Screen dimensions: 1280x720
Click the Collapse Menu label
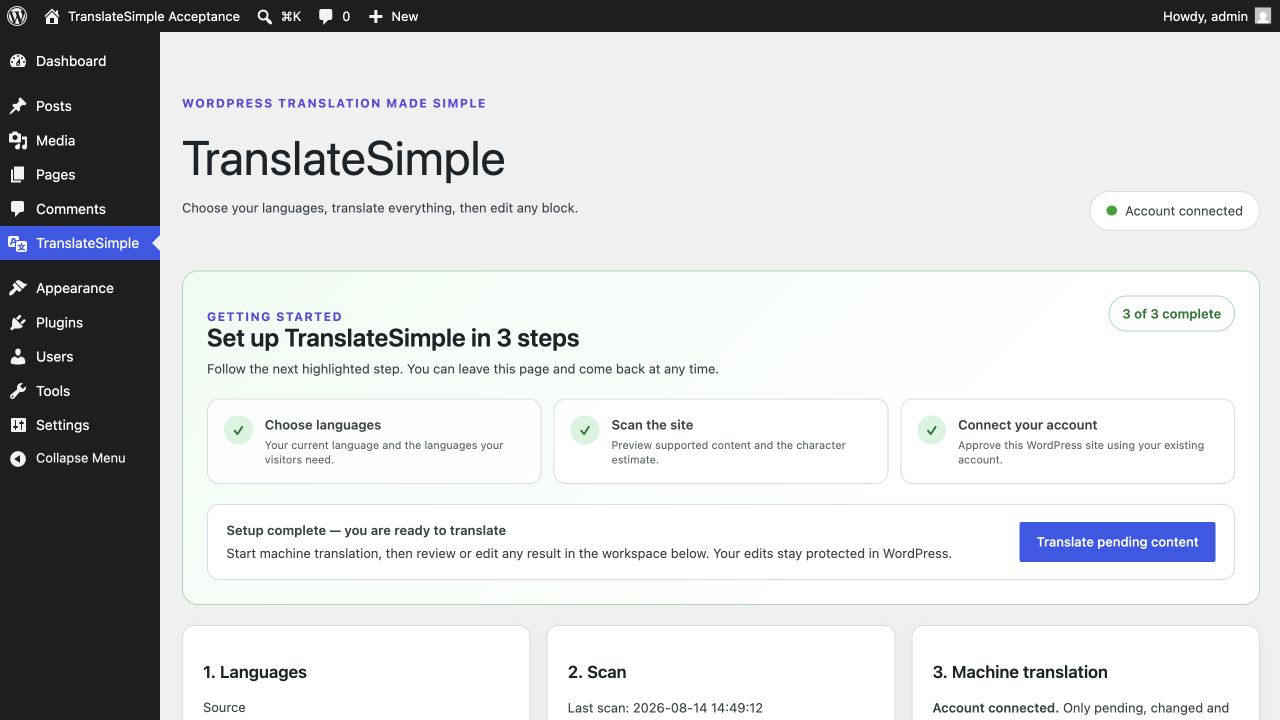(81, 458)
